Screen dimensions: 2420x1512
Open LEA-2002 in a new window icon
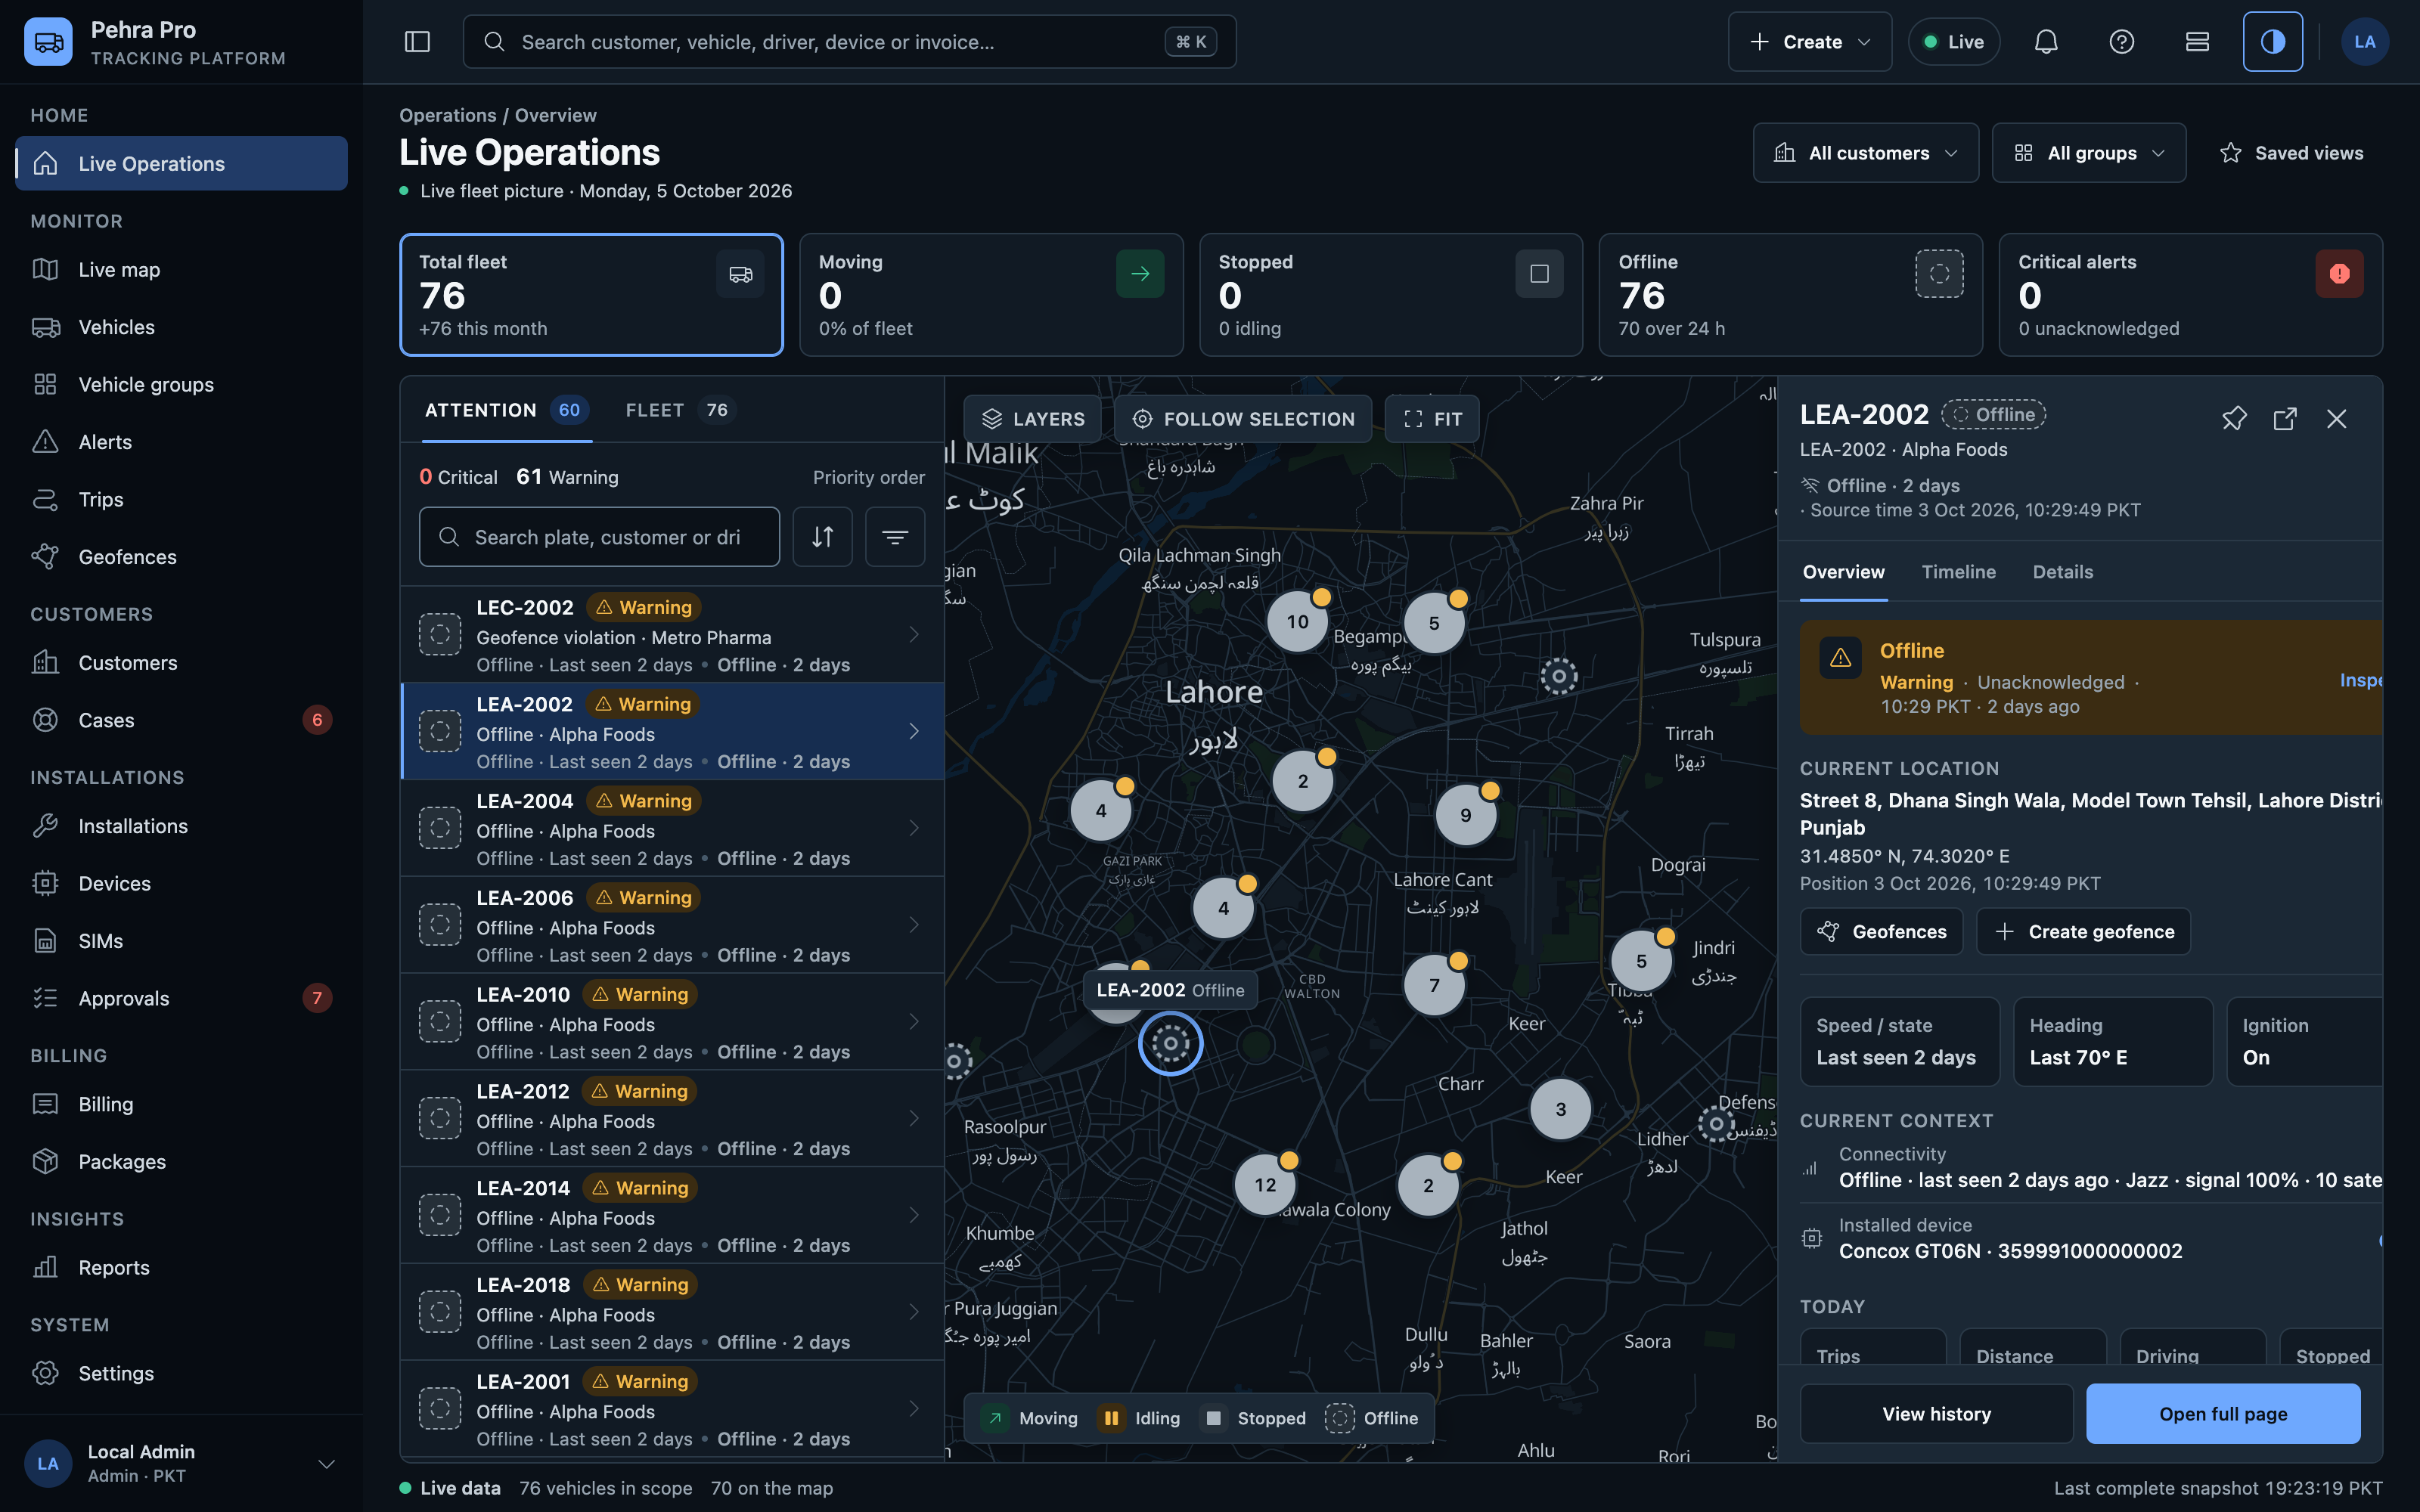click(2284, 418)
